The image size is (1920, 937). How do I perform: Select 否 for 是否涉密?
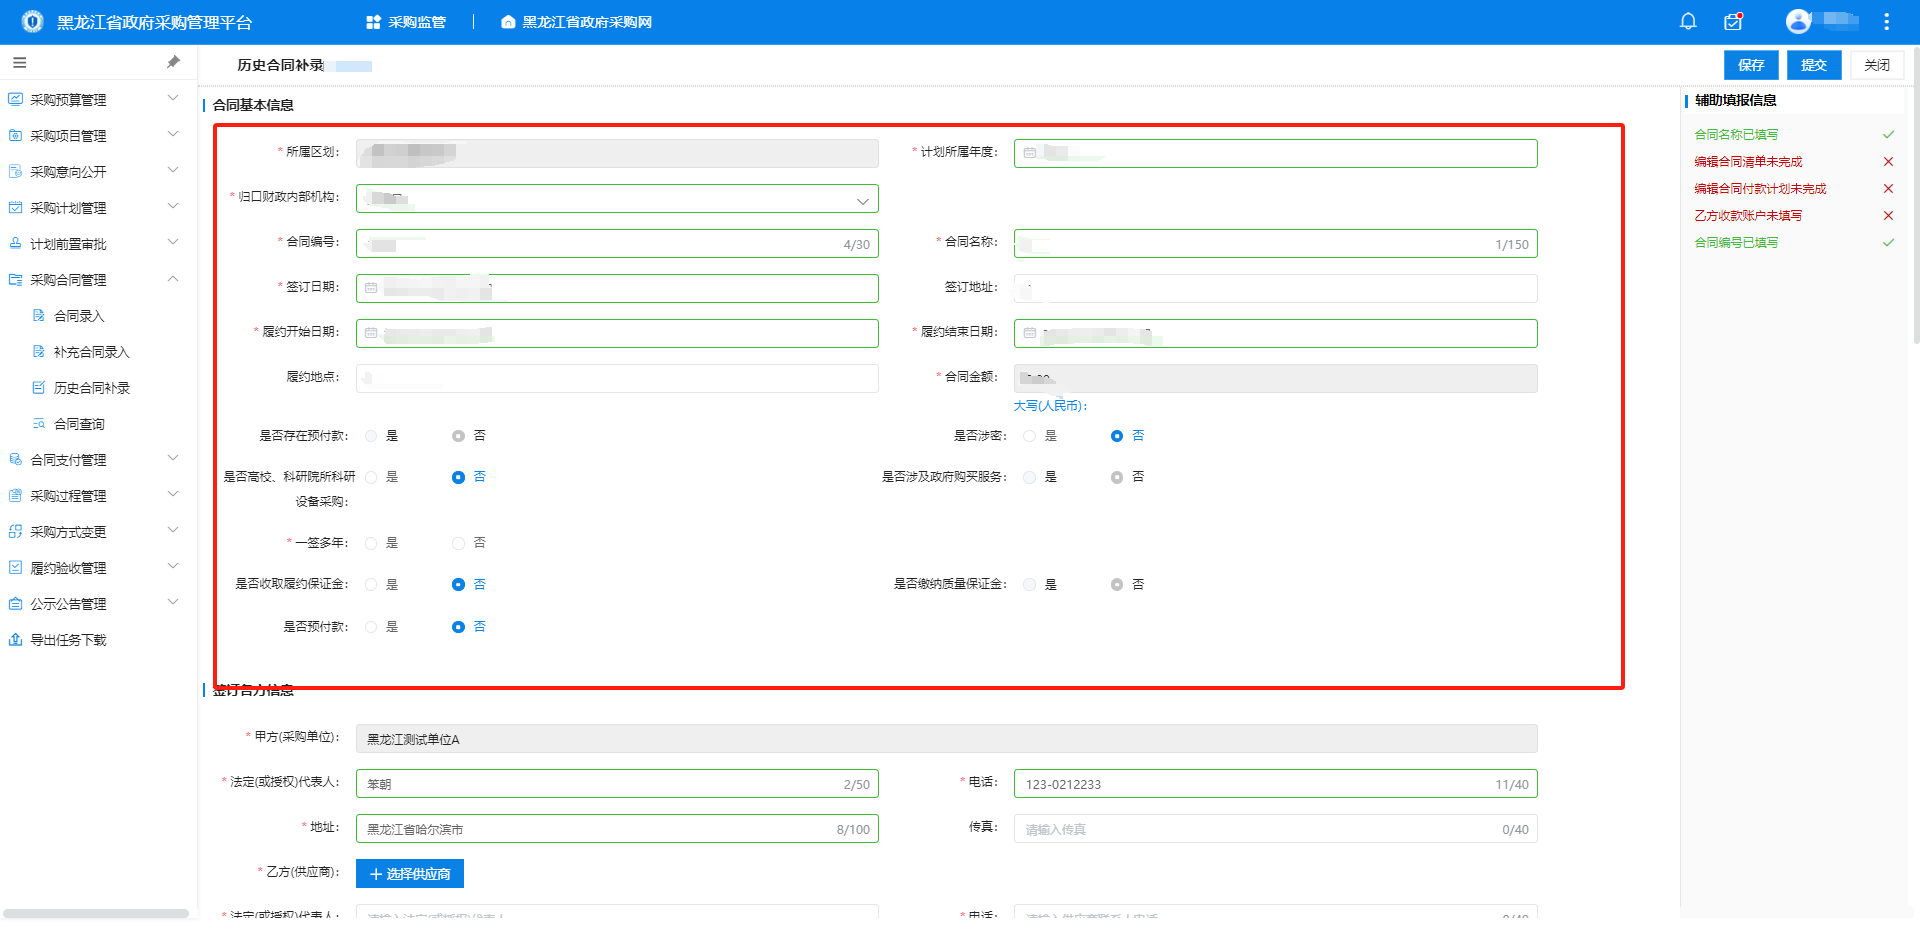click(1117, 436)
